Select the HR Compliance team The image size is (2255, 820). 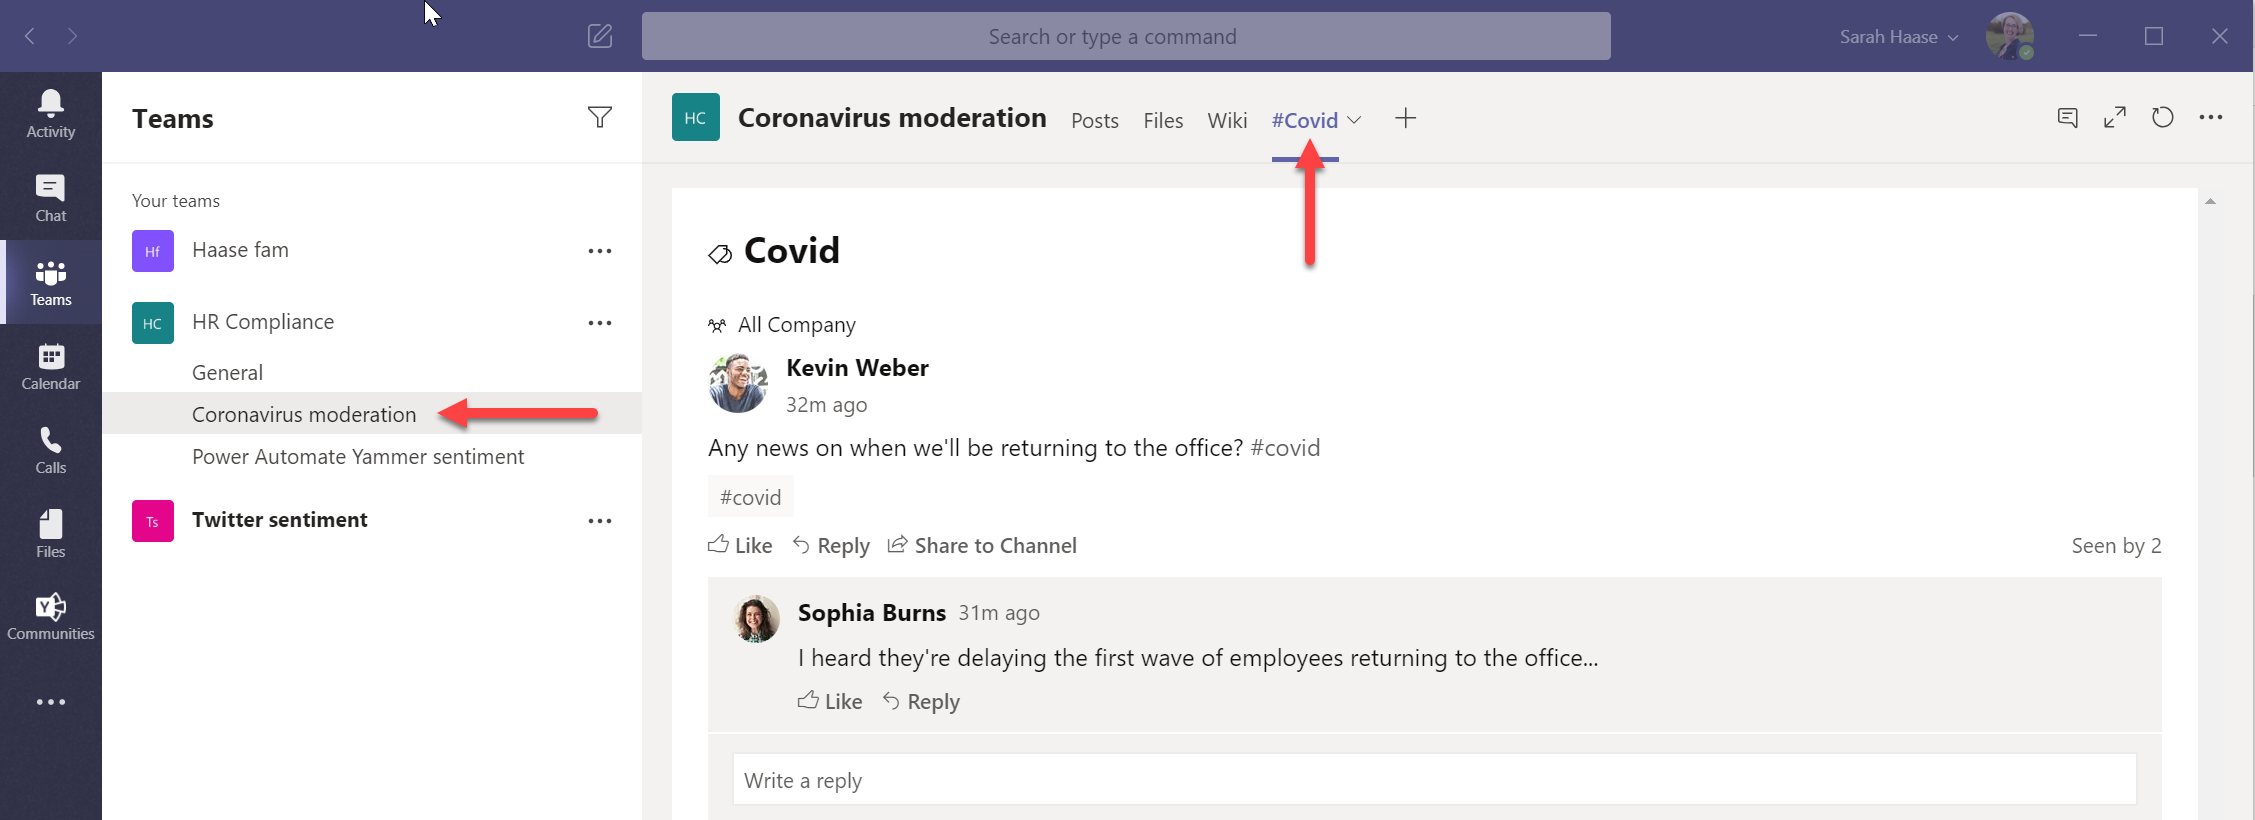(x=263, y=322)
